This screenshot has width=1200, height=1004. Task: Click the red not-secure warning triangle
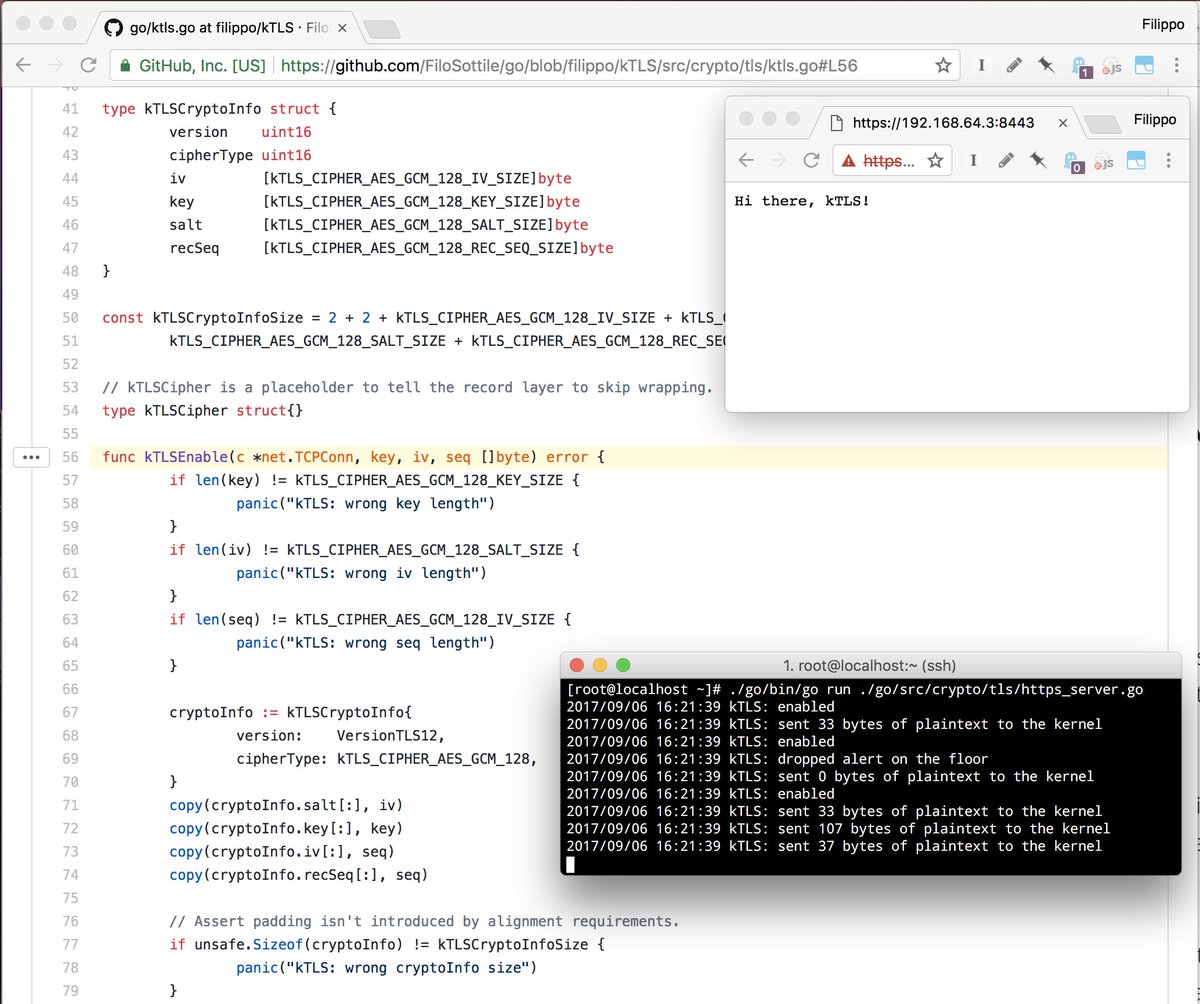(x=848, y=160)
